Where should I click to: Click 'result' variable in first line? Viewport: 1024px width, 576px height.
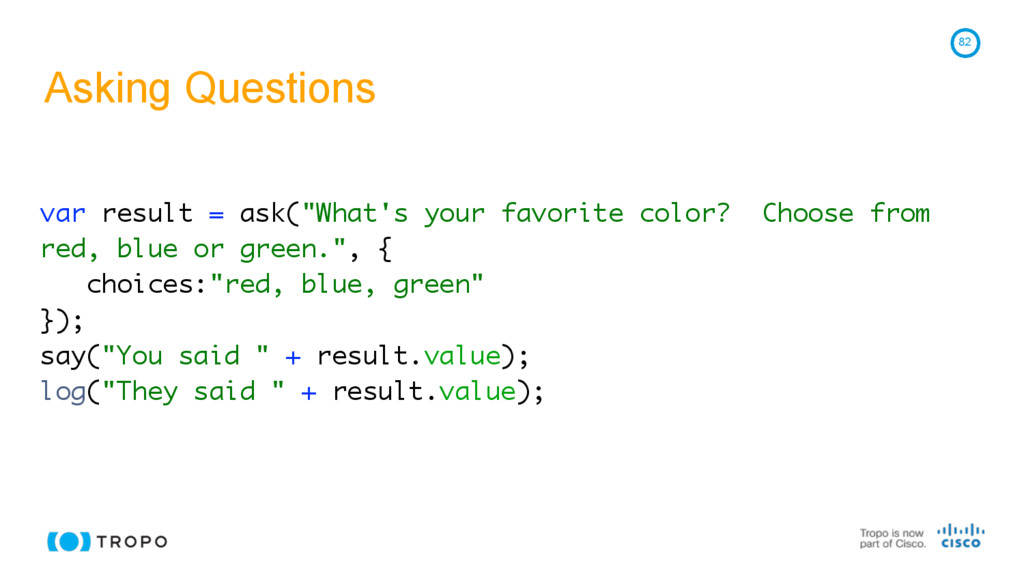pos(147,213)
